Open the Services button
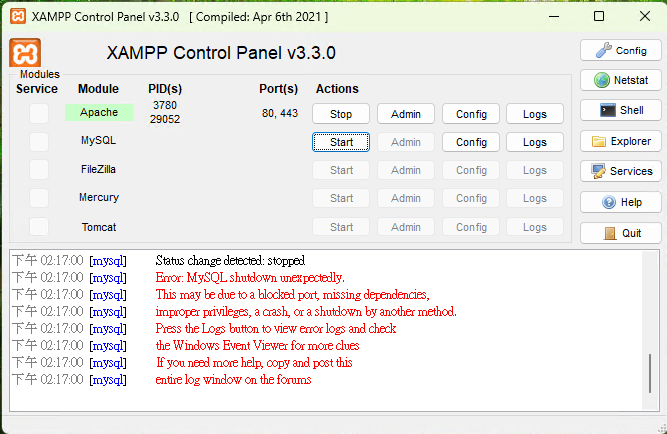 click(621, 171)
